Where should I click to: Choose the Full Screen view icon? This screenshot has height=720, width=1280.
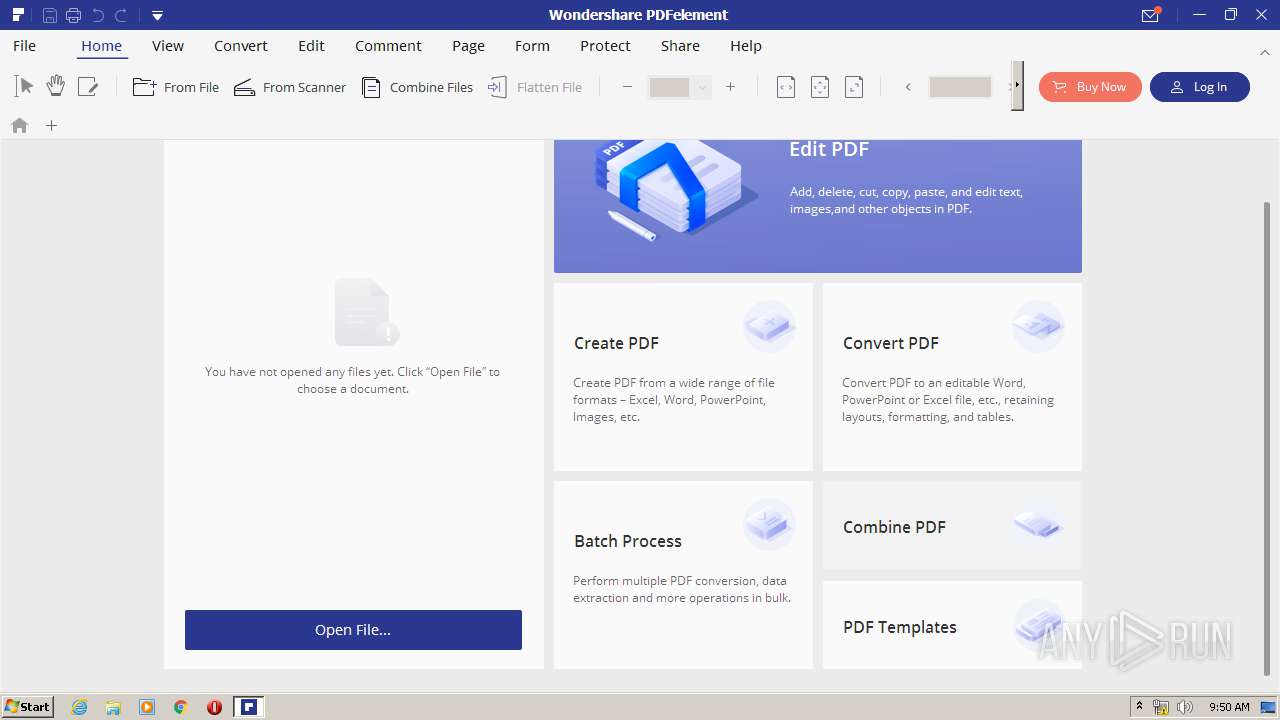[x=854, y=87]
